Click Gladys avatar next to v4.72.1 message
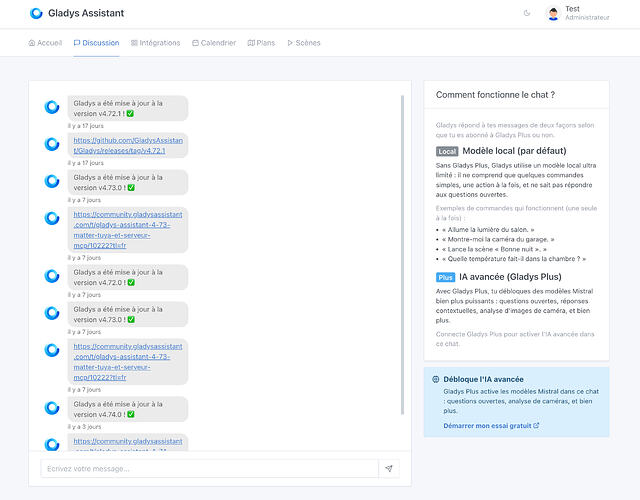This screenshot has width=640, height=500. click(52, 107)
